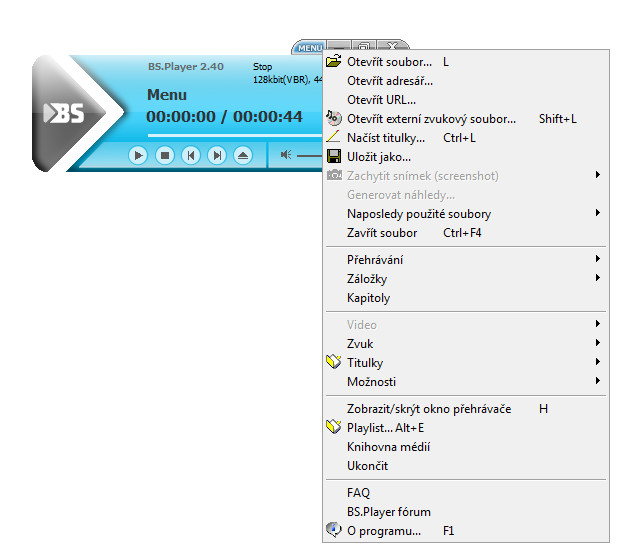Image resolution: width=627 pixels, height=559 pixels.
Task: Click the volume slider track
Action: (309, 156)
